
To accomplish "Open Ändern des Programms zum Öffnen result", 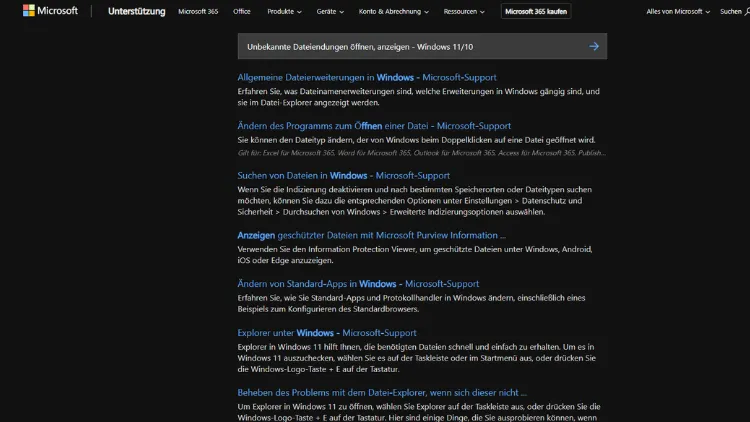I will [x=374, y=126].
